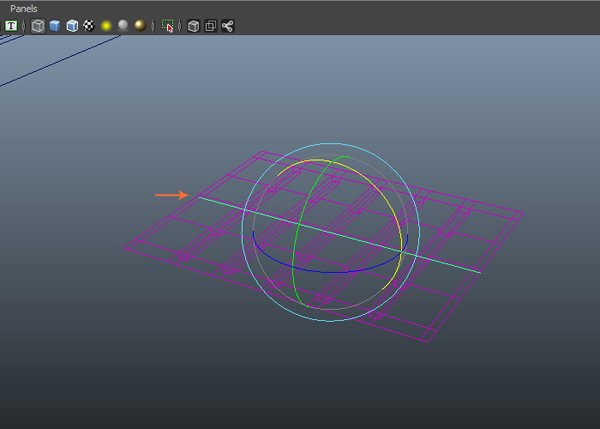Switch to smooth shade all mode
The width and height of the screenshot is (600, 429).
coord(55,26)
